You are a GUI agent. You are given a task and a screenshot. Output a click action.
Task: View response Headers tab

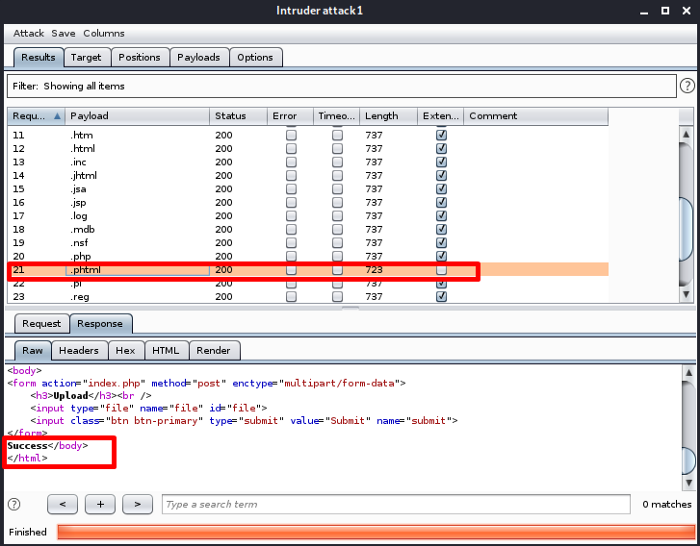coord(79,350)
